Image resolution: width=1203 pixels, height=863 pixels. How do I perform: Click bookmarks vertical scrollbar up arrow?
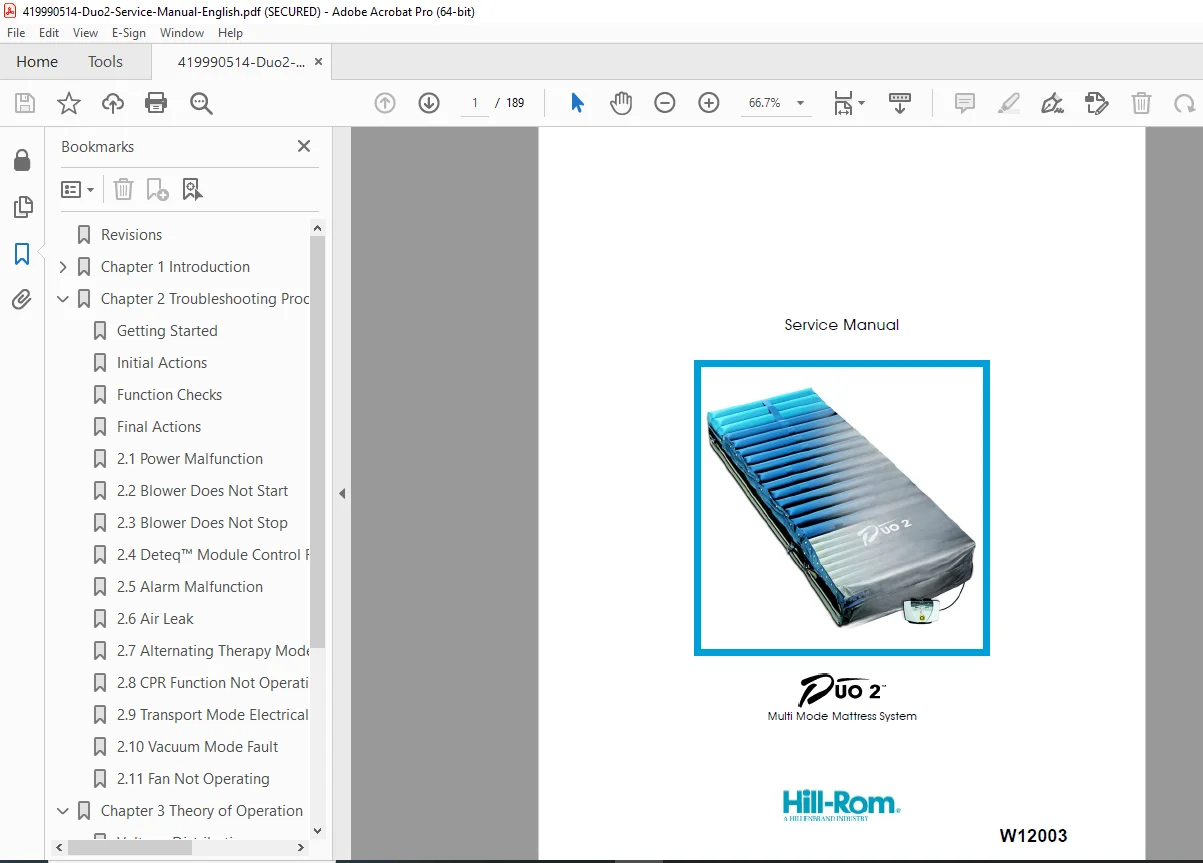[318, 228]
